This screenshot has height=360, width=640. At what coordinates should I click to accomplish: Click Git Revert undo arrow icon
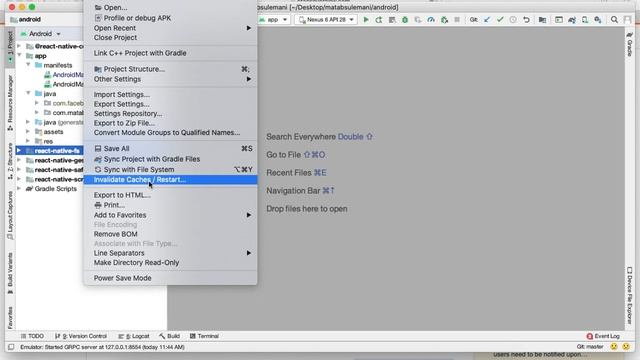coord(526,20)
